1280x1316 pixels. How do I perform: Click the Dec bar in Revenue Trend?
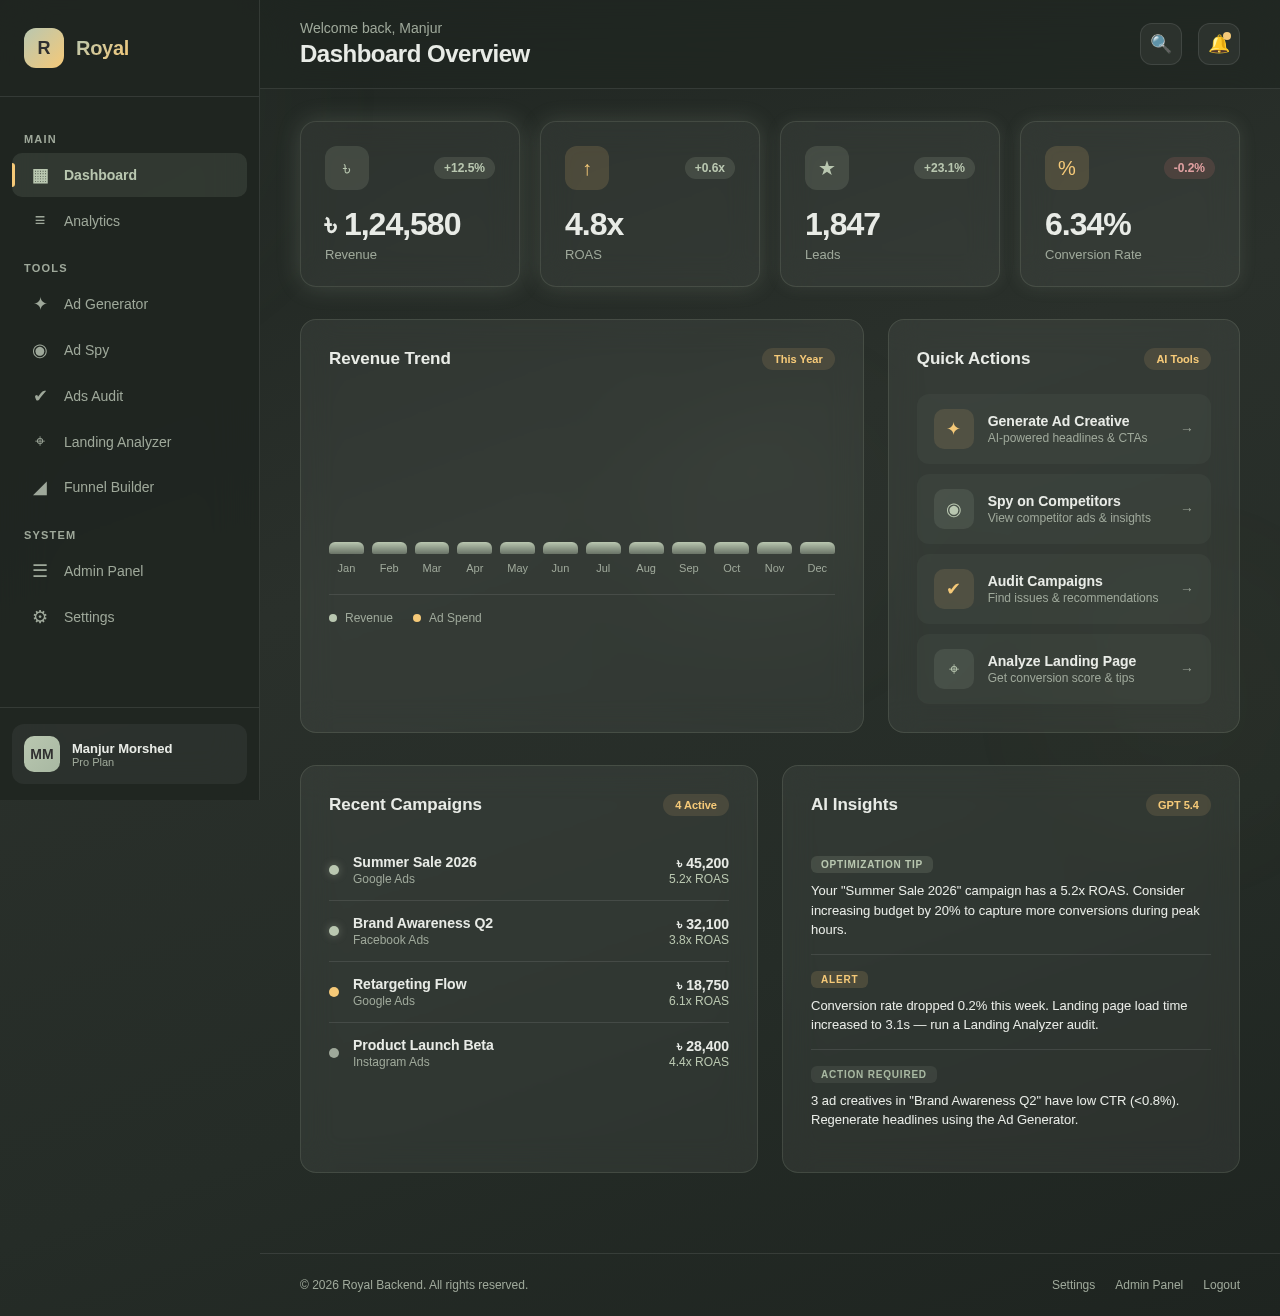coord(817,548)
